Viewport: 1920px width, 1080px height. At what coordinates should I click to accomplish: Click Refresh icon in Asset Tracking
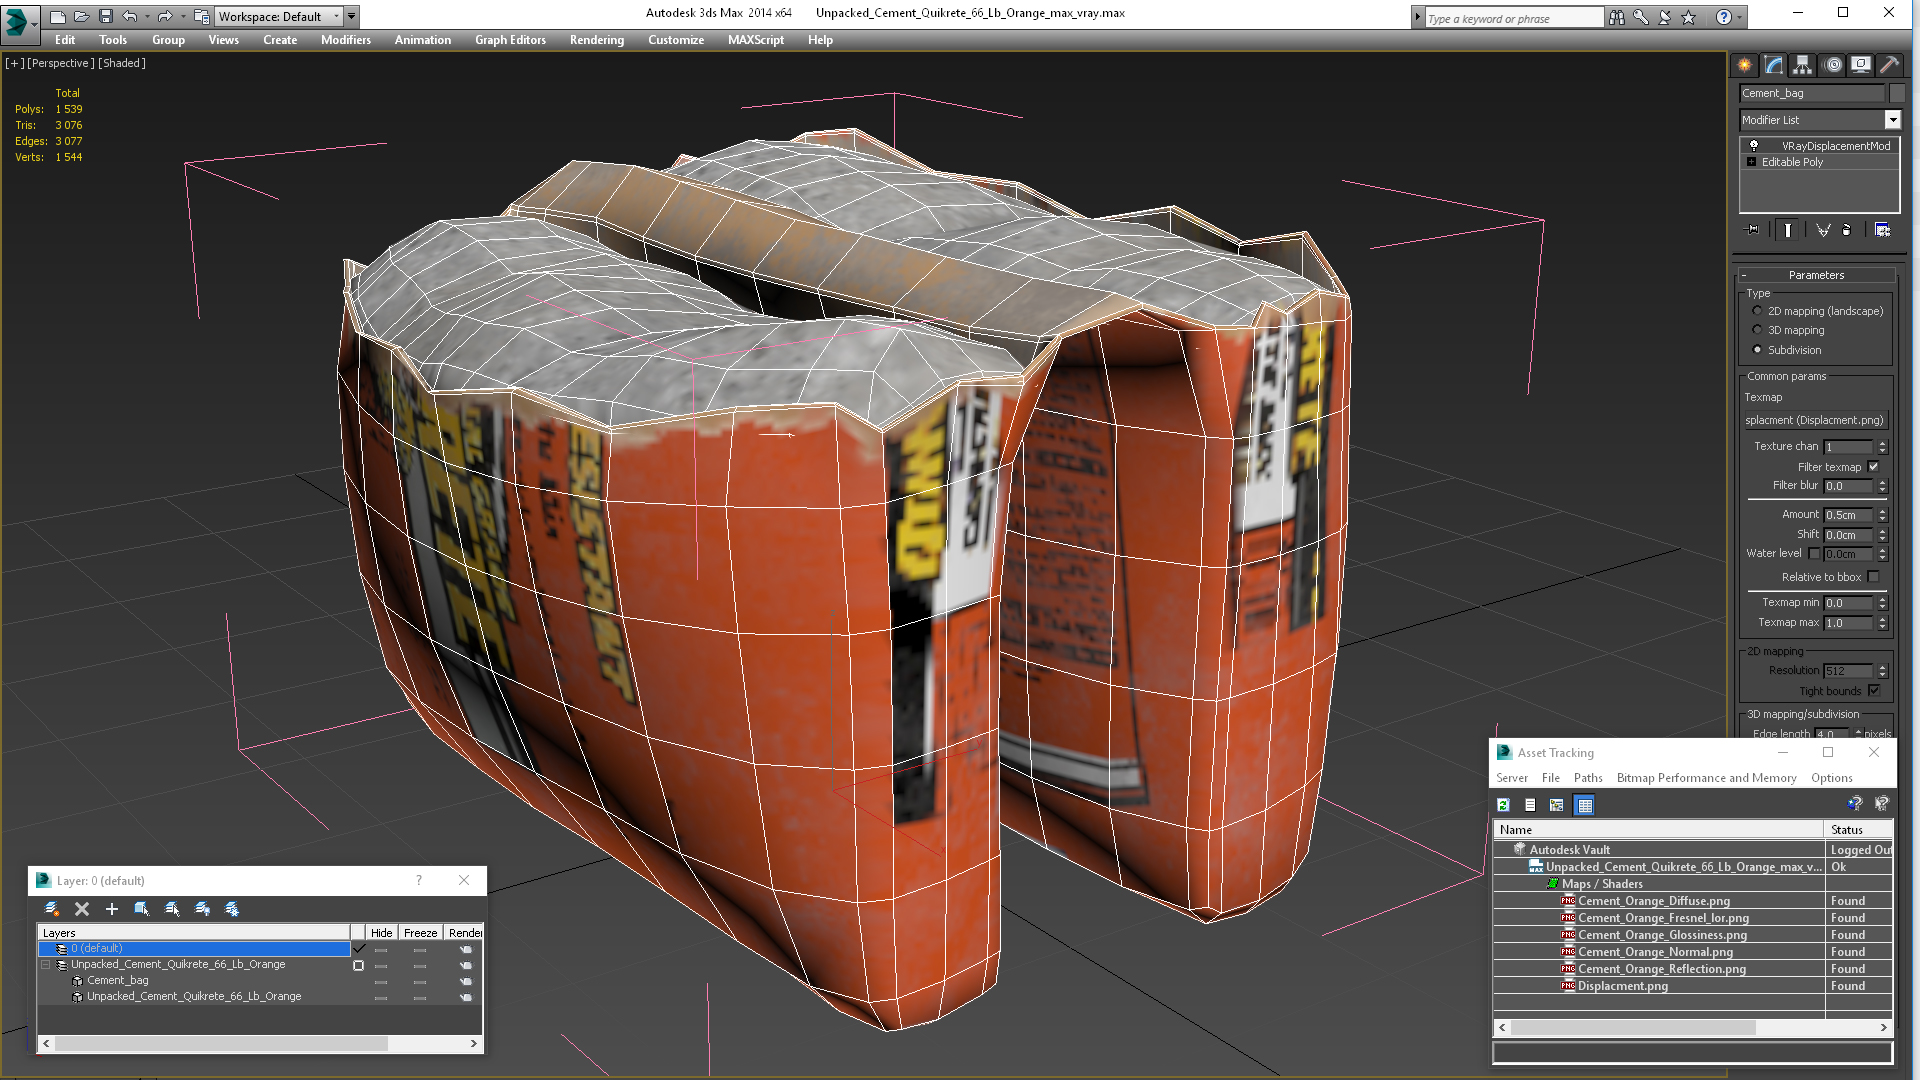tap(1503, 805)
